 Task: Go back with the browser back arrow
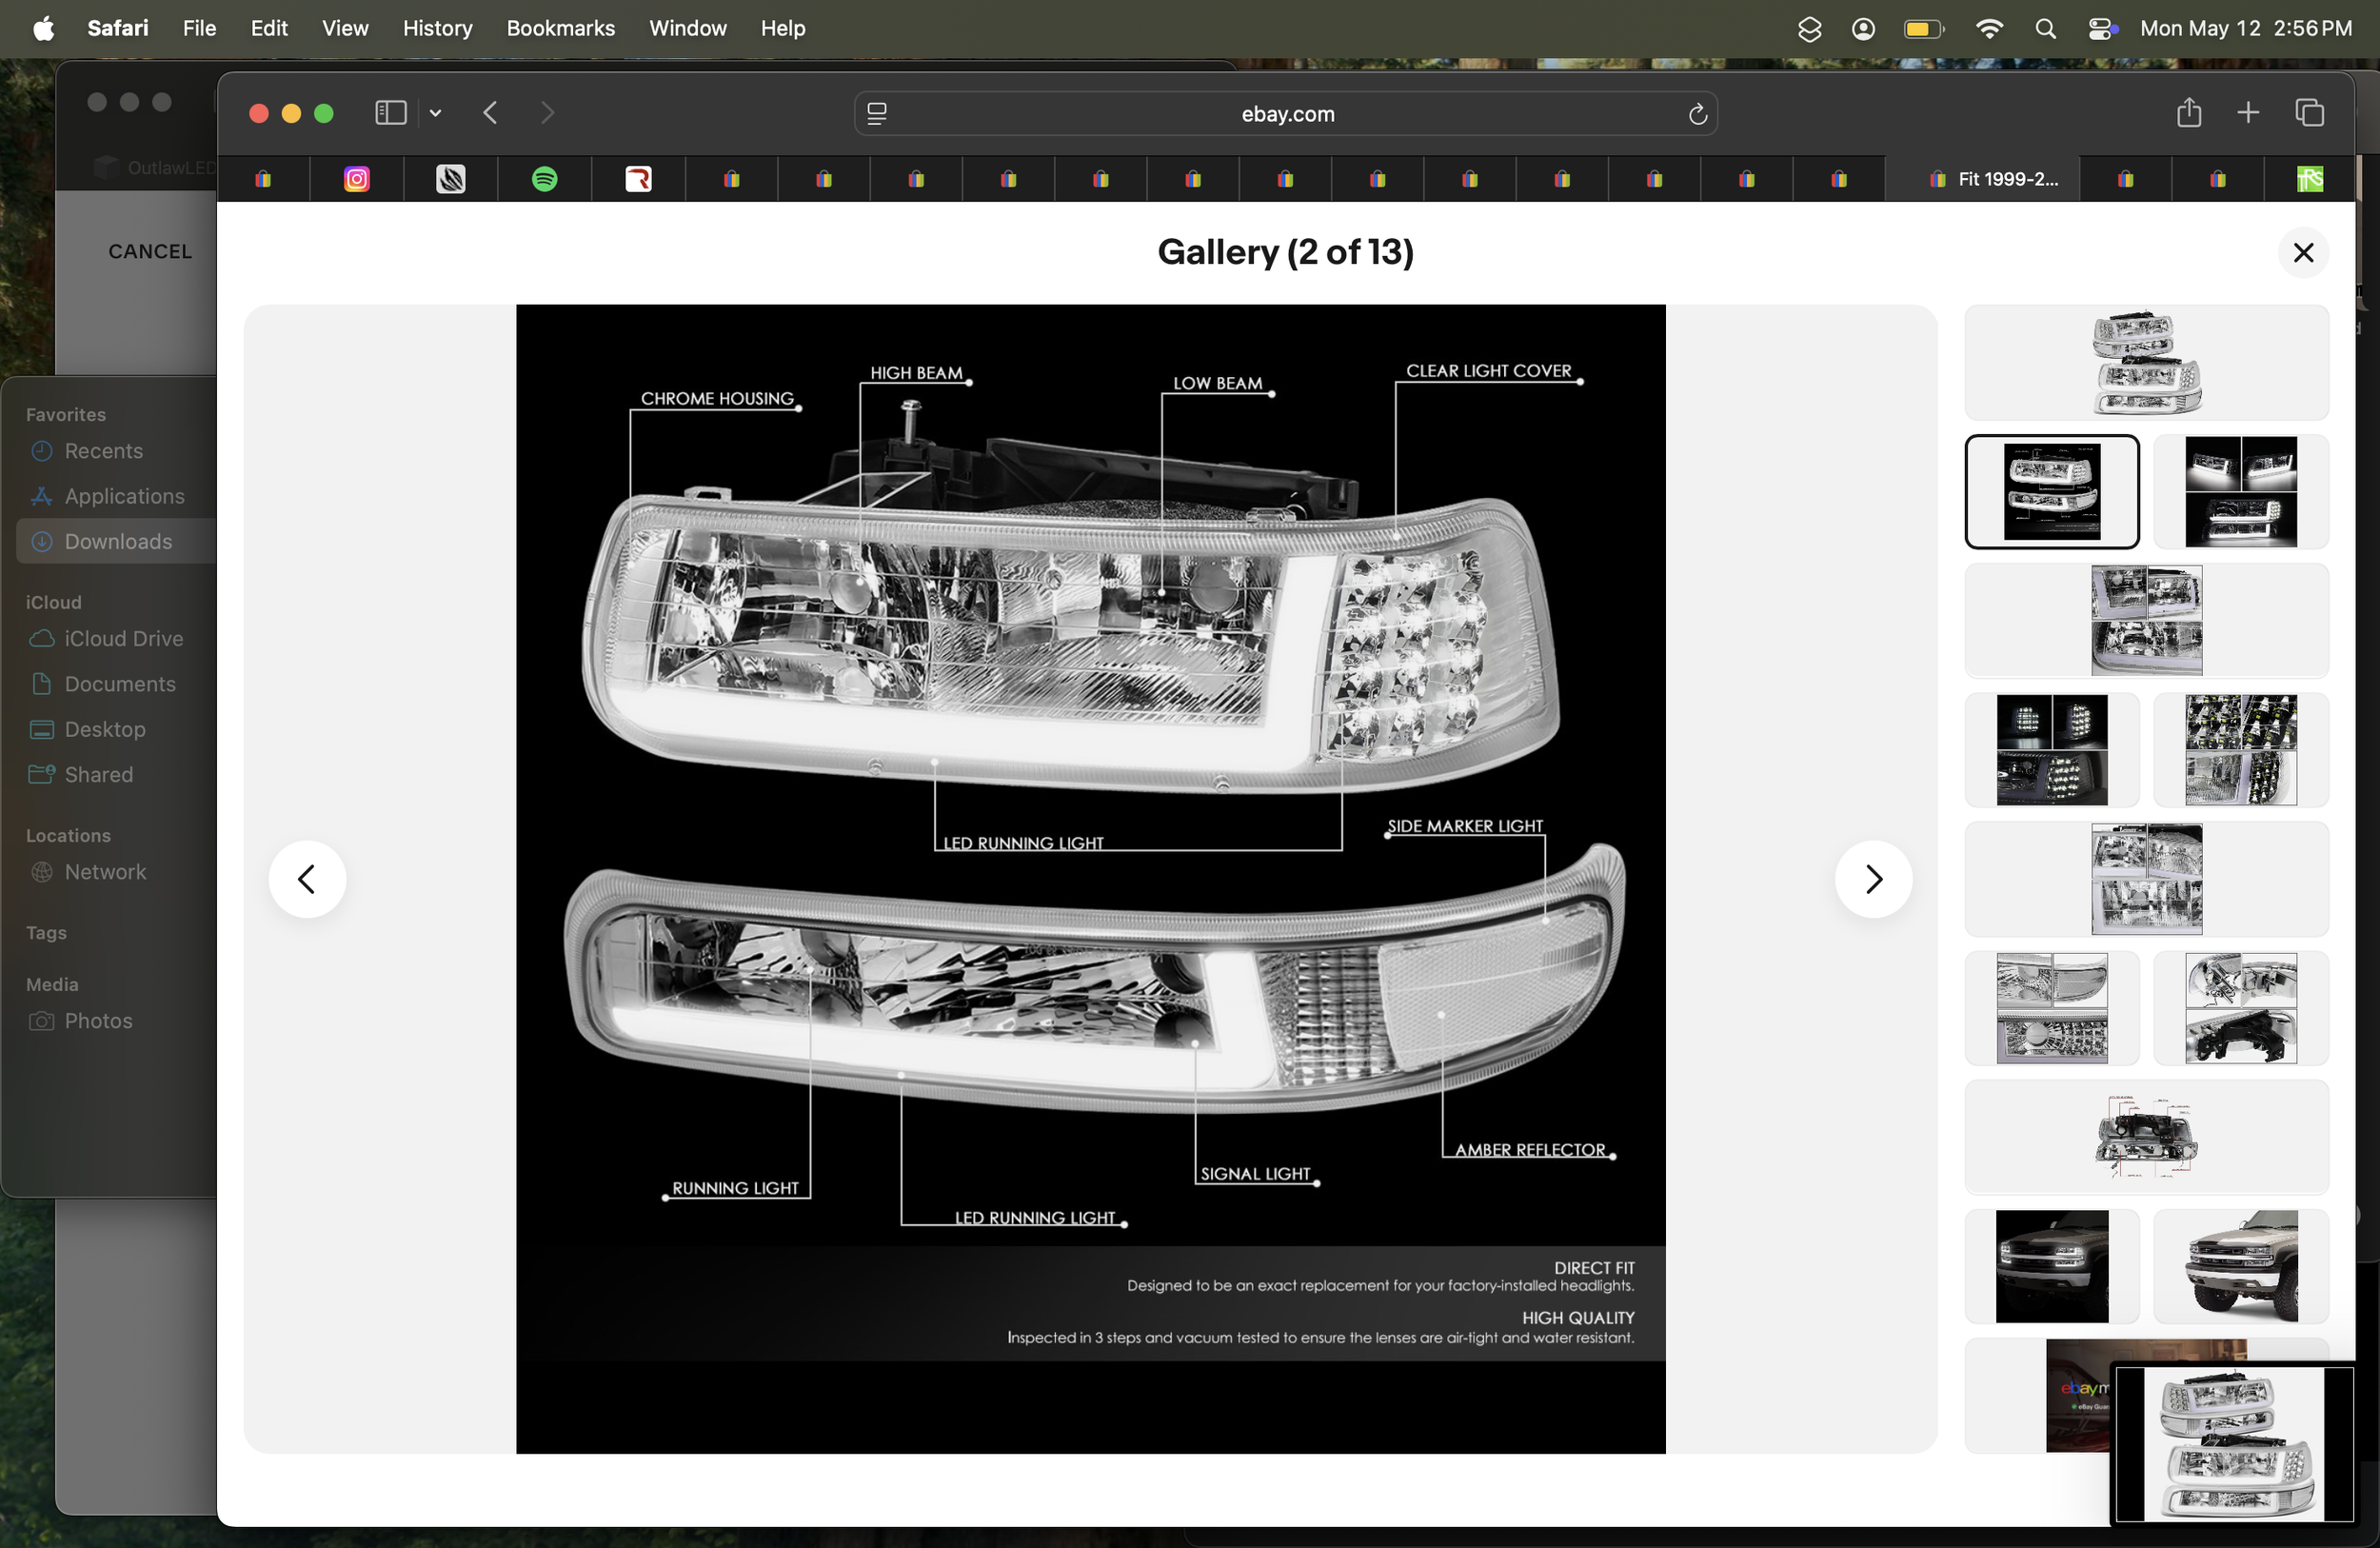coord(490,113)
